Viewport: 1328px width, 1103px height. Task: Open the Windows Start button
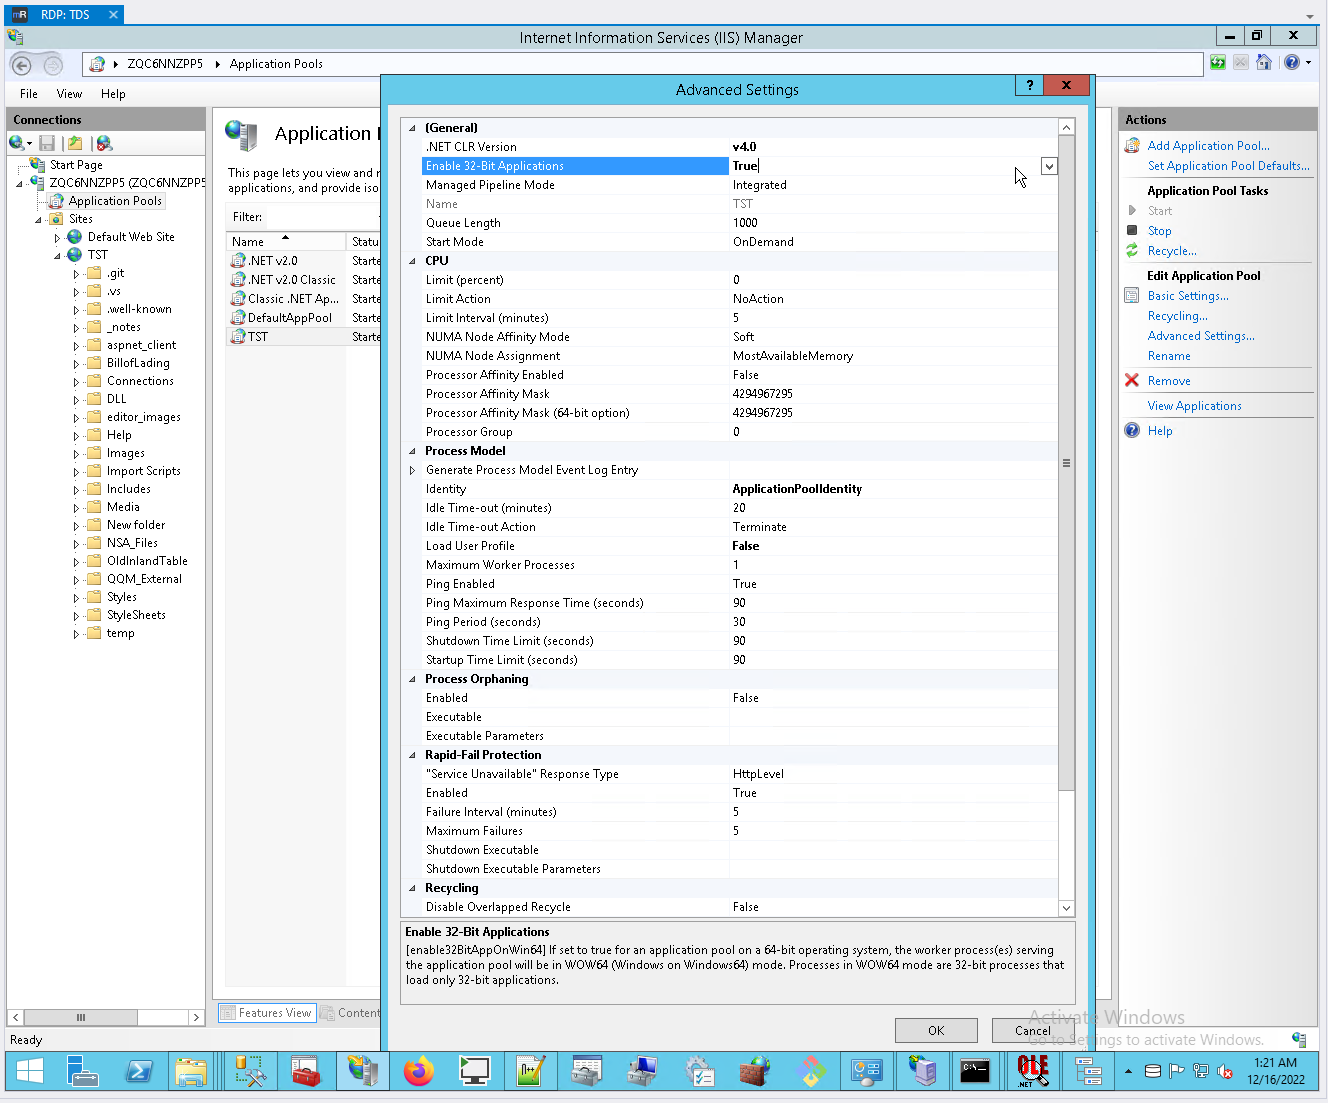click(30, 1072)
